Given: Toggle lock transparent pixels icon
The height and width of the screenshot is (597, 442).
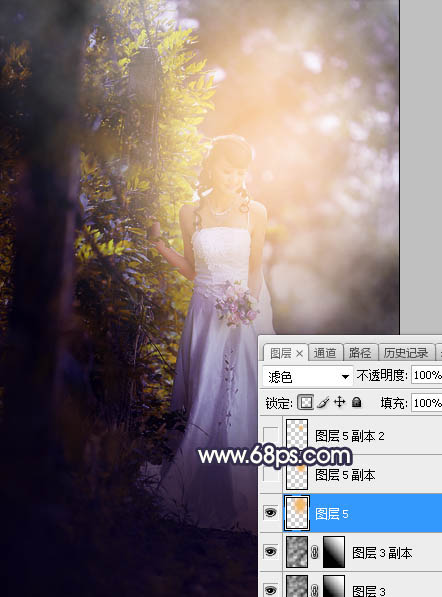Looking at the screenshot, I should pyautogui.click(x=306, y=402).
